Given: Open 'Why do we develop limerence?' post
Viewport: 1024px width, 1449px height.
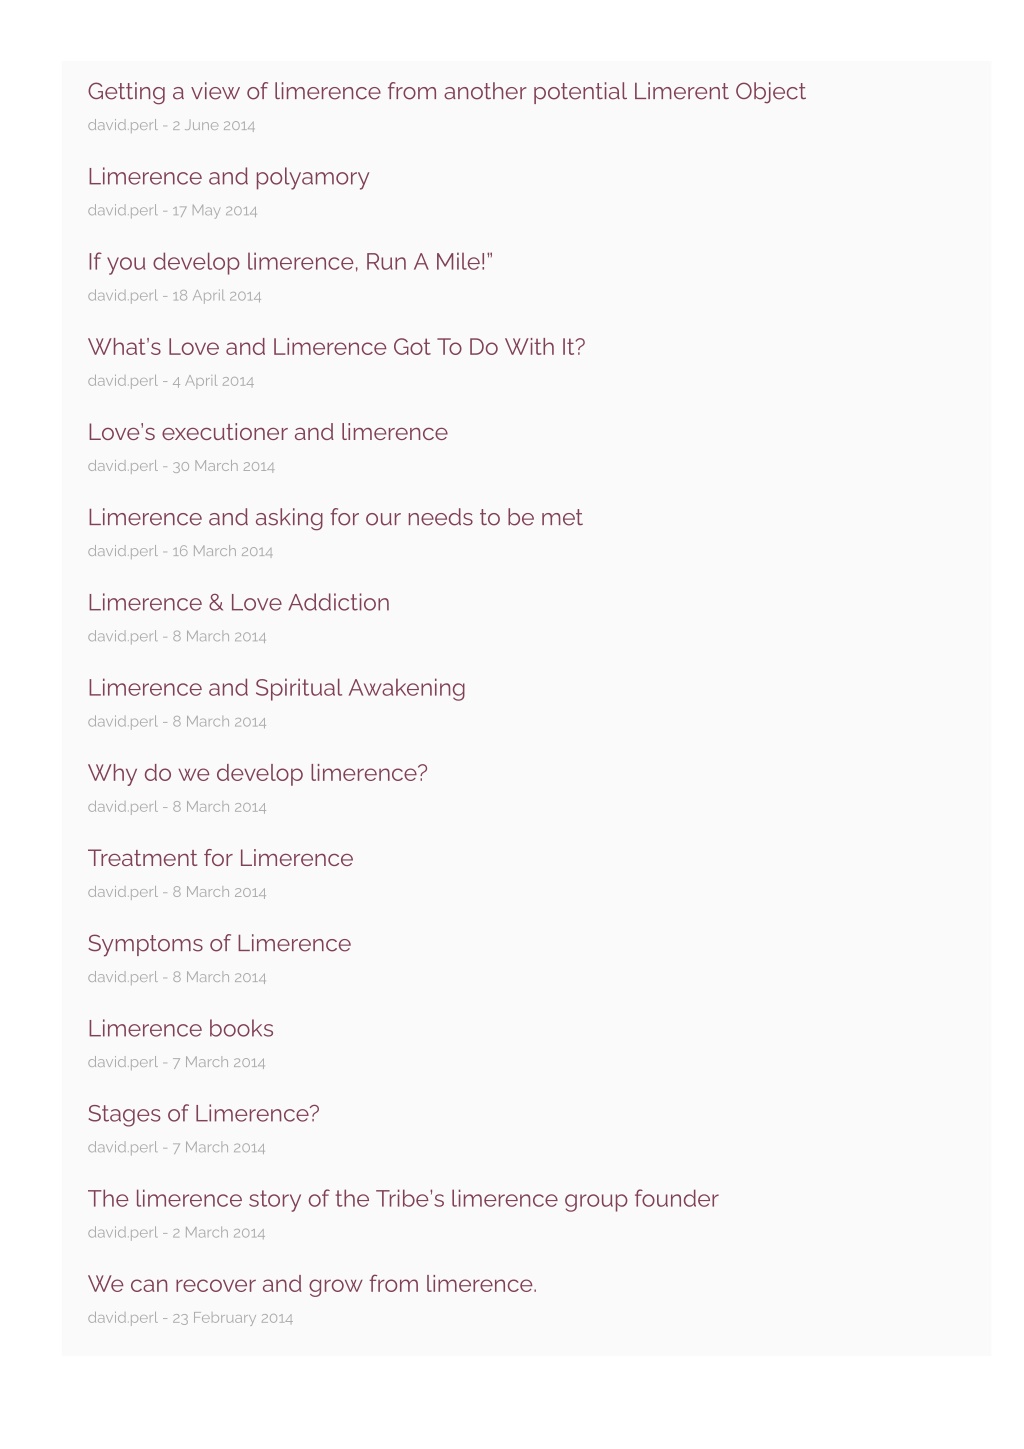Looking at the screenshot, I should (257, 773).
